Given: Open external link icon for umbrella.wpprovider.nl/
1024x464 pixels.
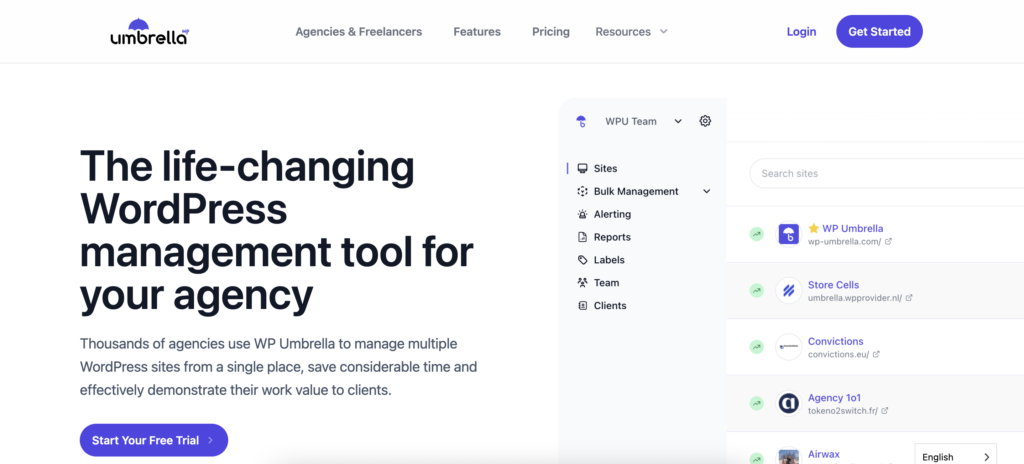Looking at the screenshot, I should tap(908, 297).
